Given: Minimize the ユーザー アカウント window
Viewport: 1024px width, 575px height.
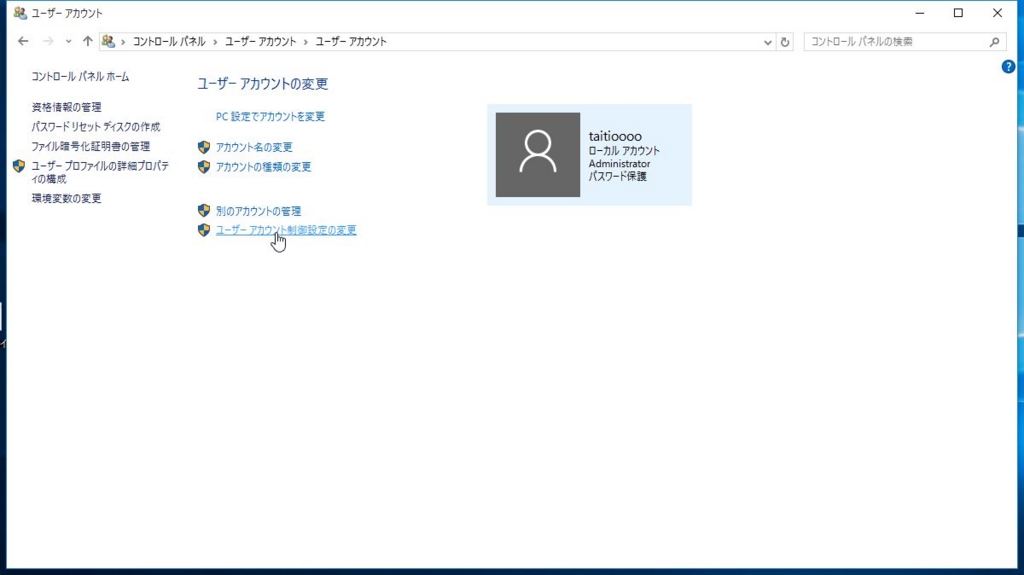Looking at the screenshot, I should point(920,13).
